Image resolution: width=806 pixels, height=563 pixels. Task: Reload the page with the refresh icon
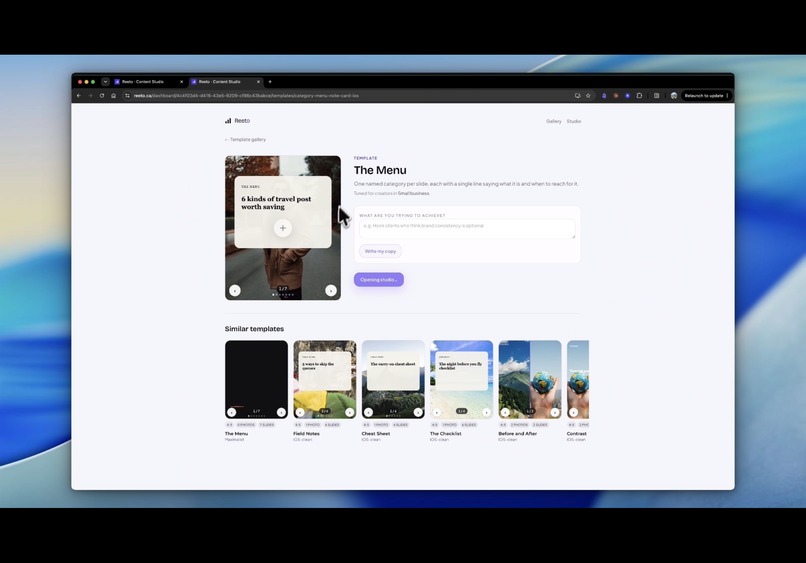tap(102, 96)
